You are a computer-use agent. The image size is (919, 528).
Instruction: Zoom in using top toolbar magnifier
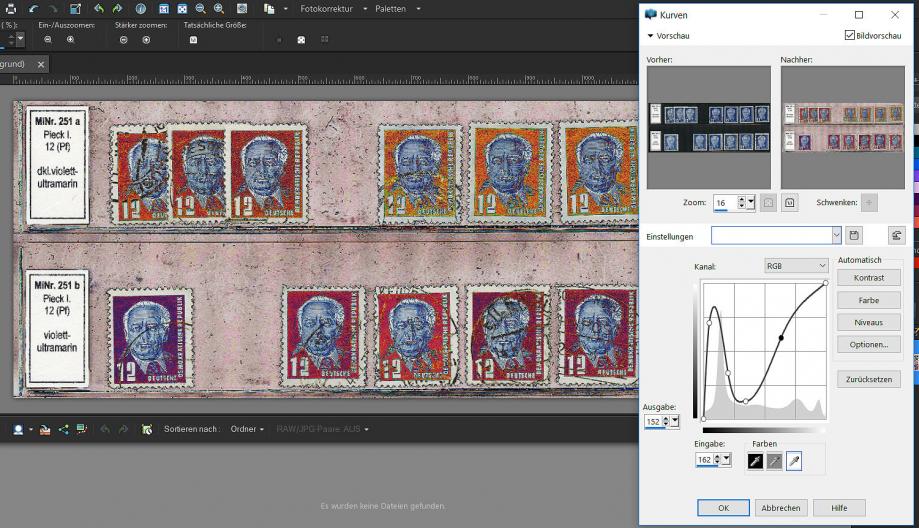219,9
